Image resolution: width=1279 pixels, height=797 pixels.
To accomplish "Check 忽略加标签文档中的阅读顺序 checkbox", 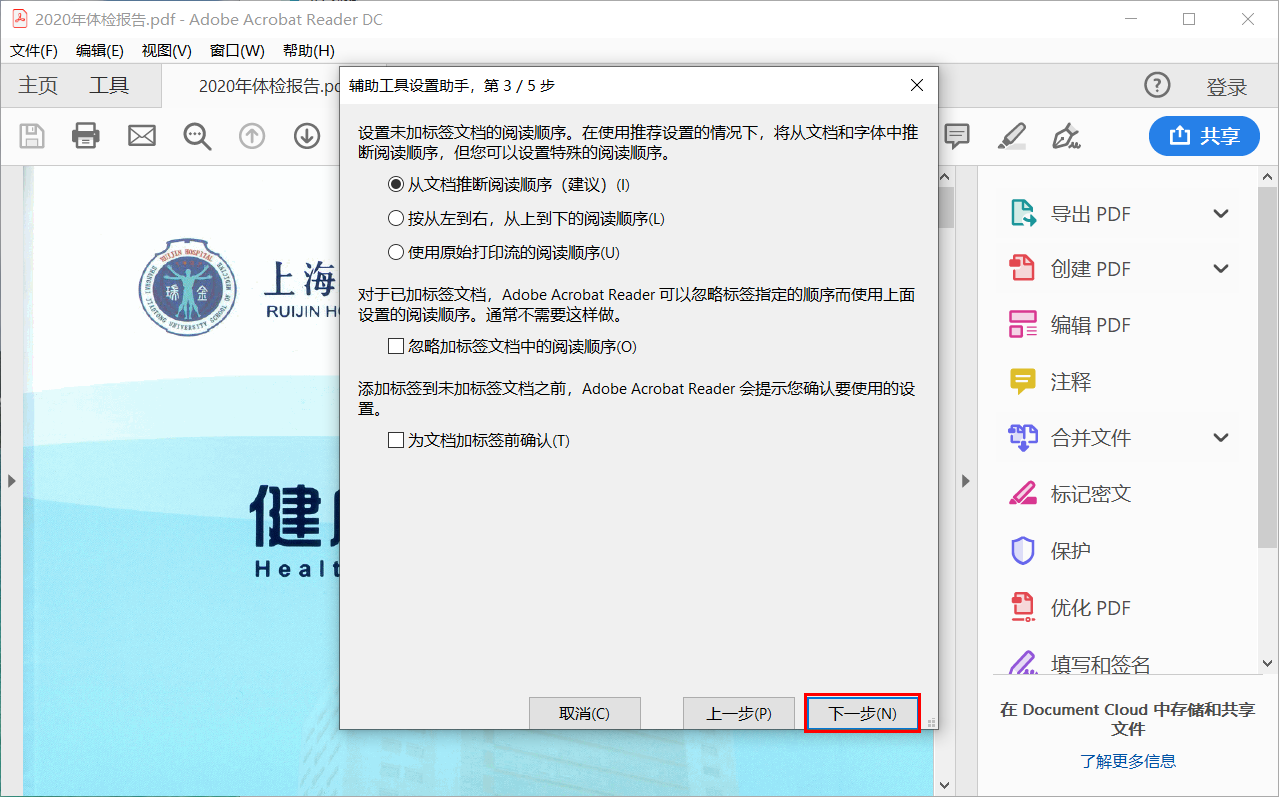I will point(395,347).
